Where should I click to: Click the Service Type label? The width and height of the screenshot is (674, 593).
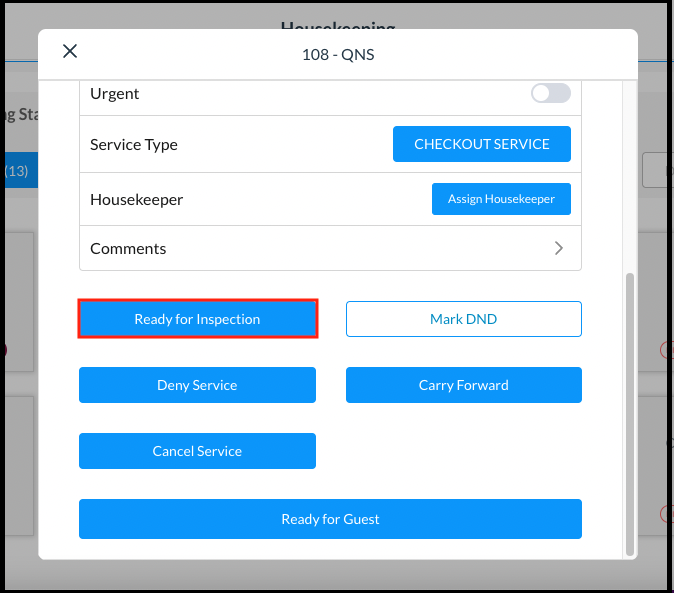(x=134, y=144)
